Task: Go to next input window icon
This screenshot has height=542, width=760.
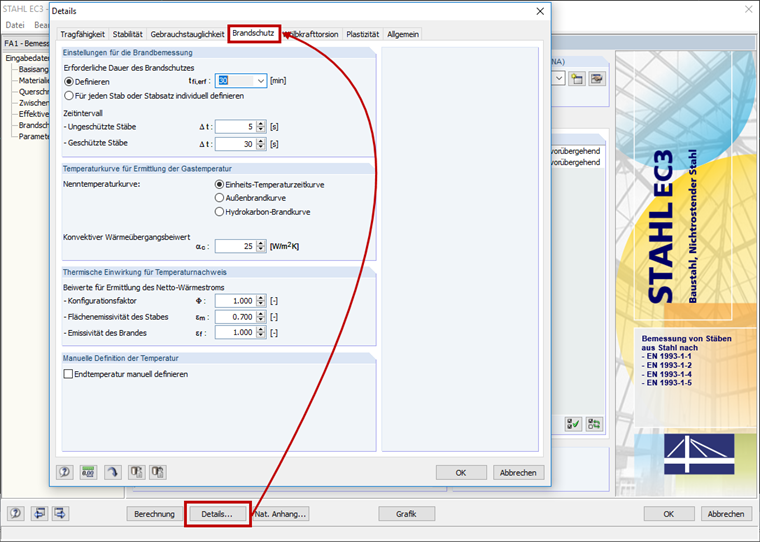Action: (61, 513)
